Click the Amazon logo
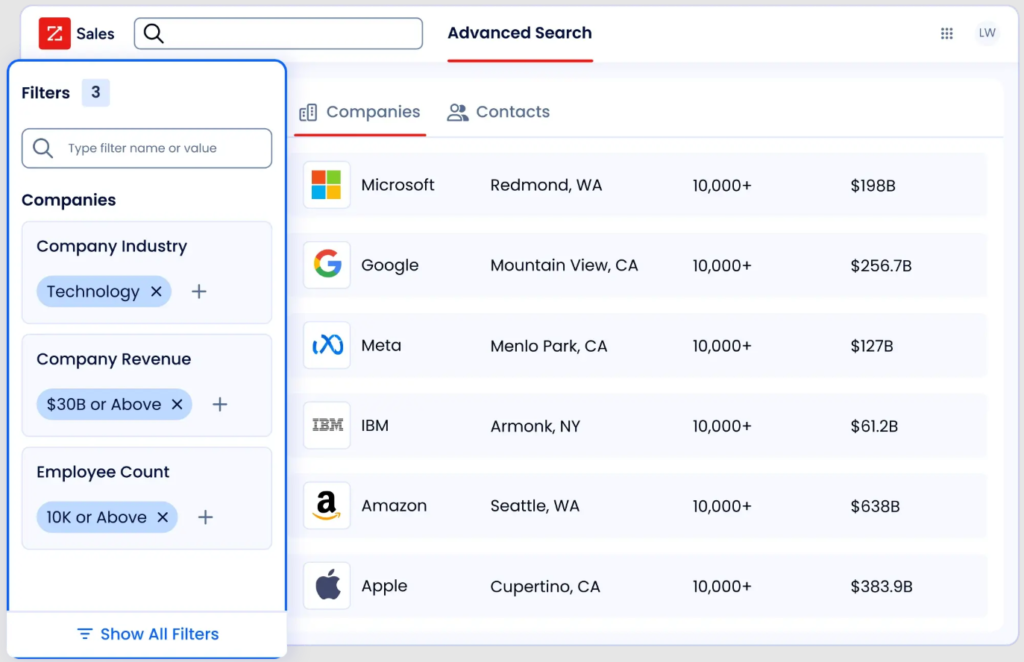The width and height of the screenshot is (1024, 662). coord(327,505)
